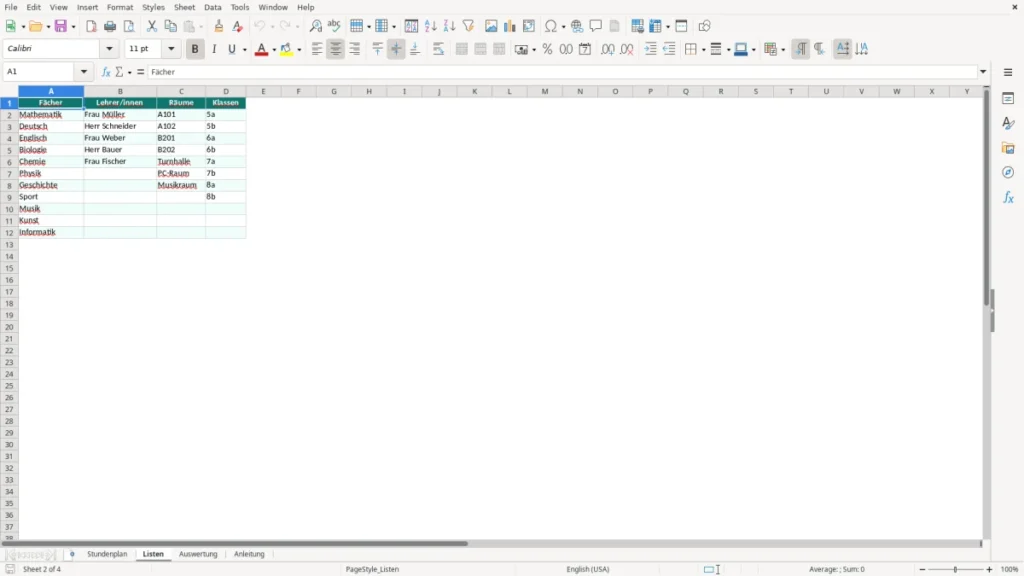Open sidebar Gallery panel
Viewport: 1024px width, 576px height.
pos(1008,148)
